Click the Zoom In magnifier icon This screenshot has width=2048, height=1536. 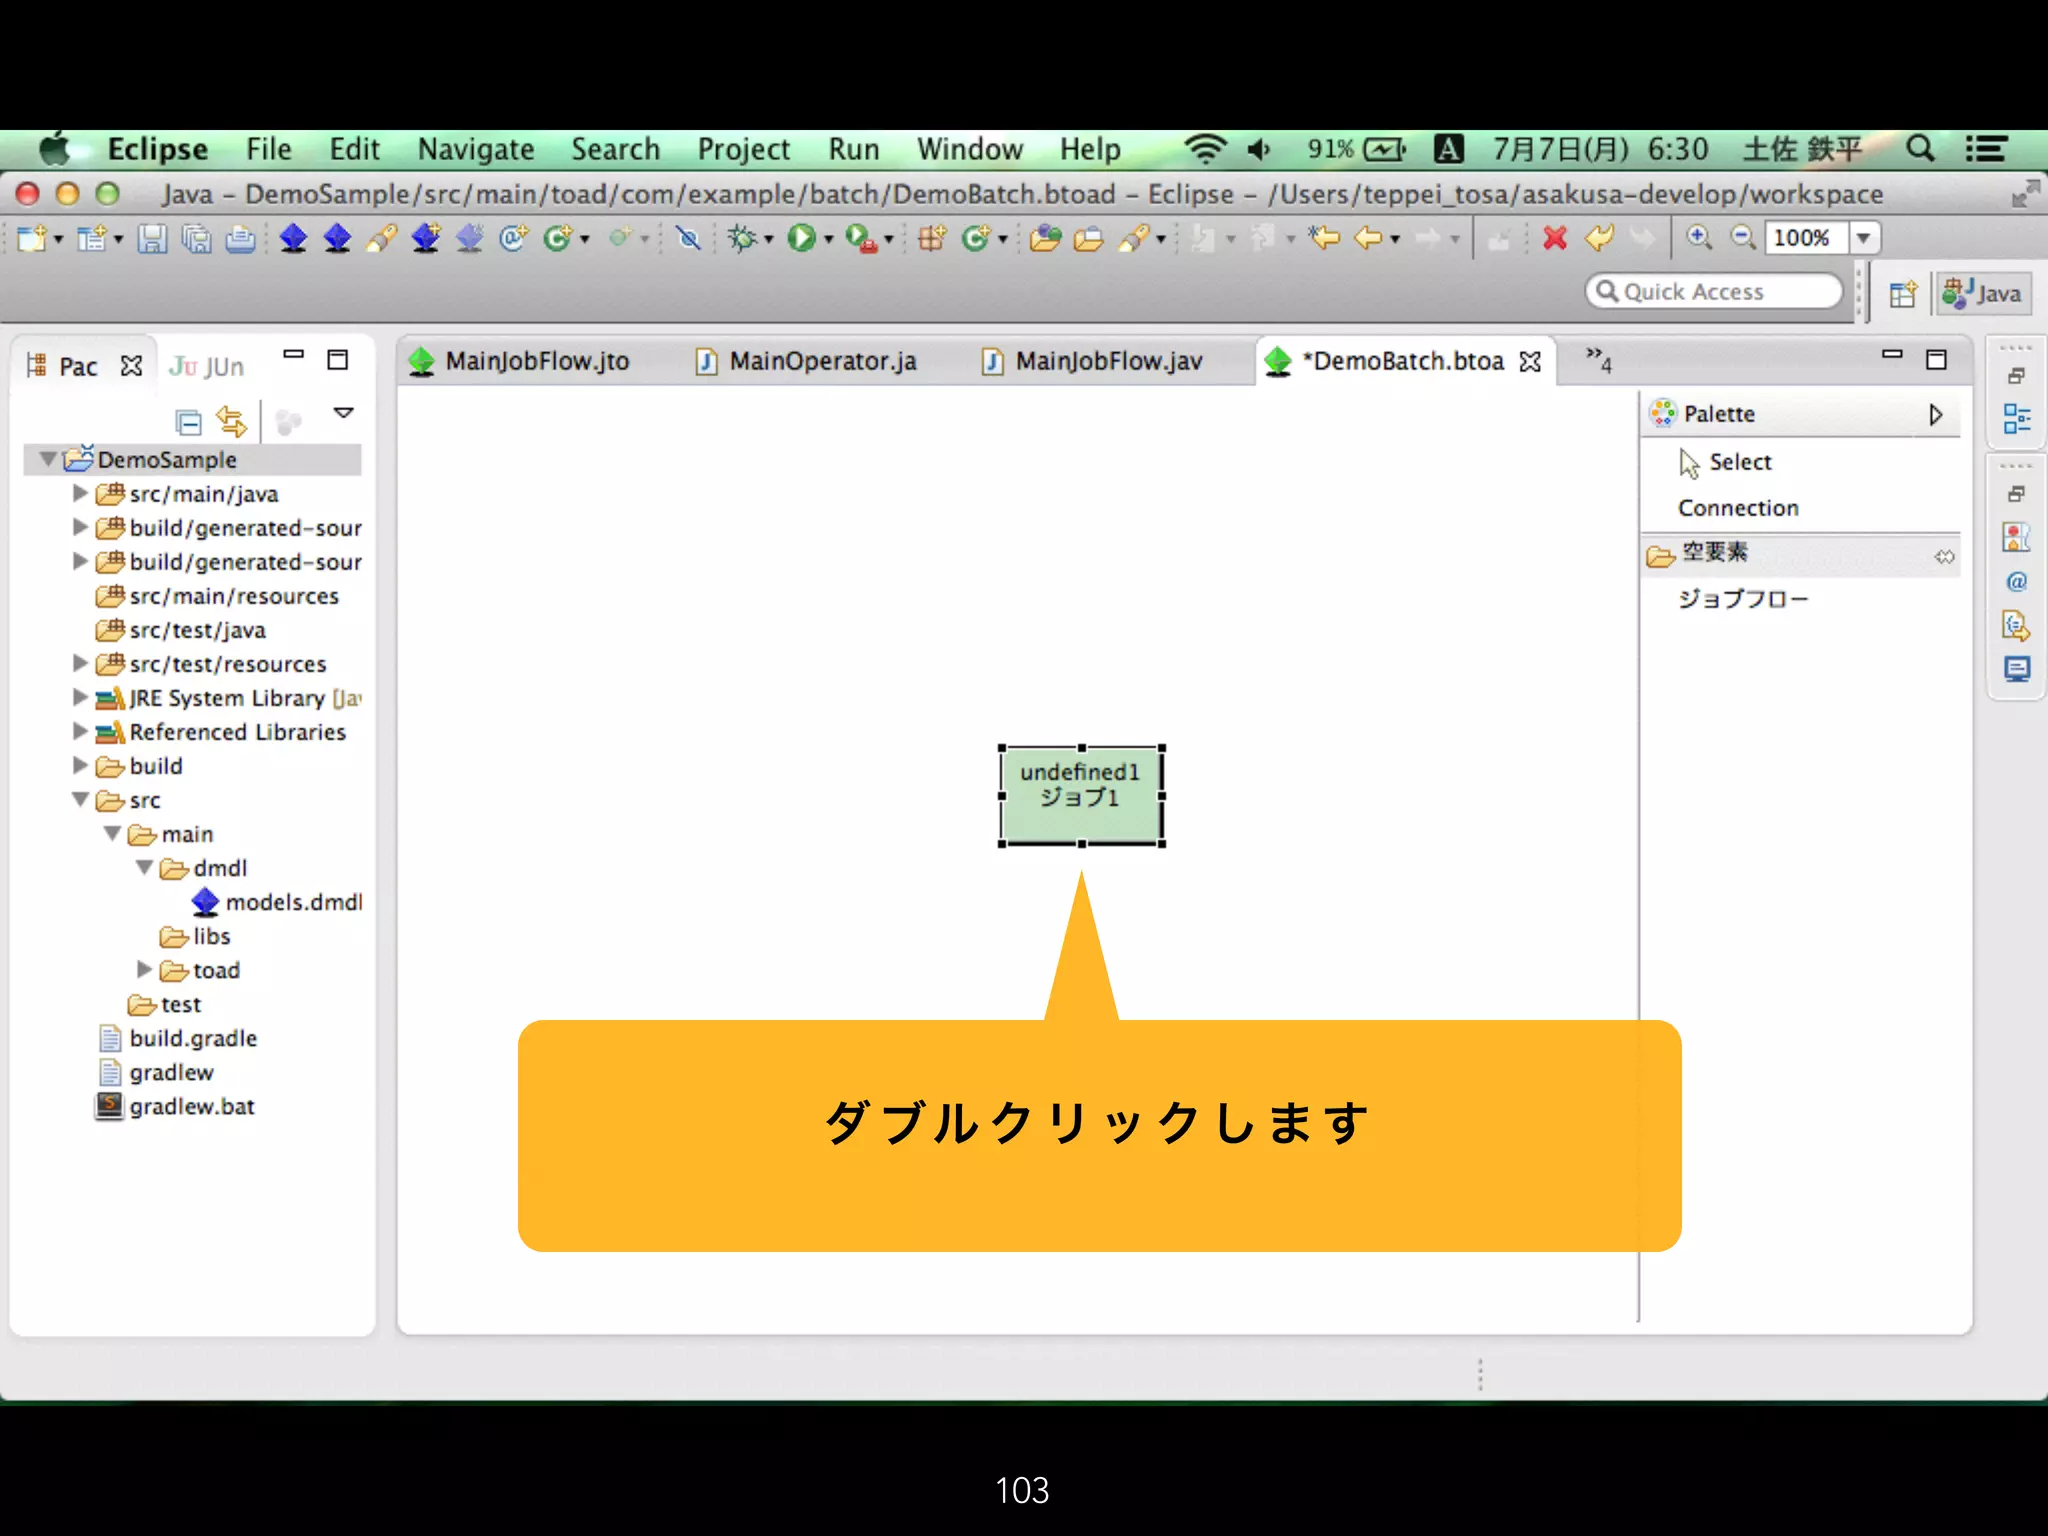coord(1698,238)
